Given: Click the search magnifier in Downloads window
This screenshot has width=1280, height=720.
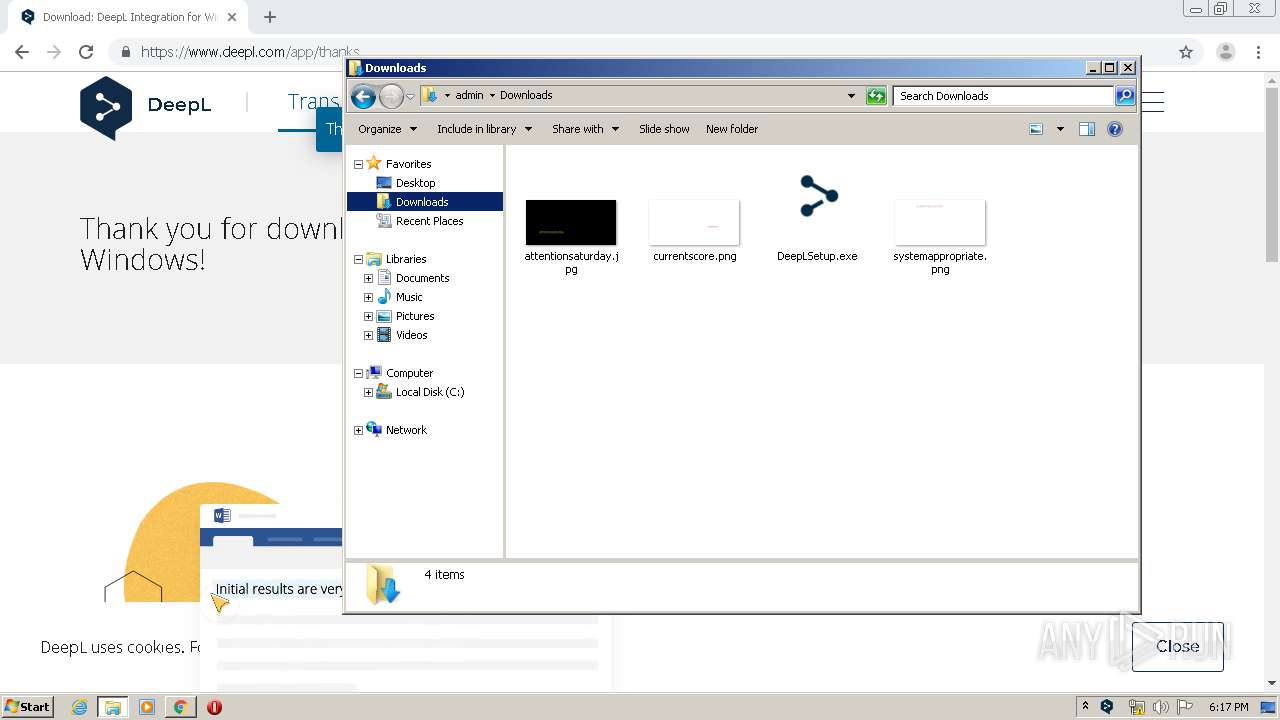Looking at the screenshot, I should point(1125,96).
